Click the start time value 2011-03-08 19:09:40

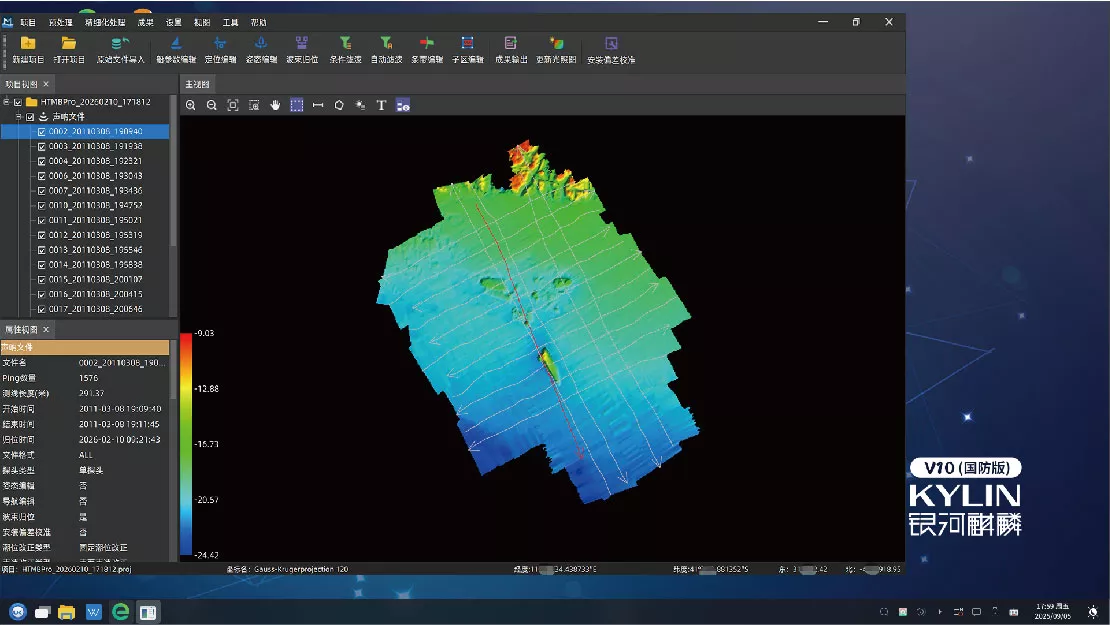tap(120, 409)
